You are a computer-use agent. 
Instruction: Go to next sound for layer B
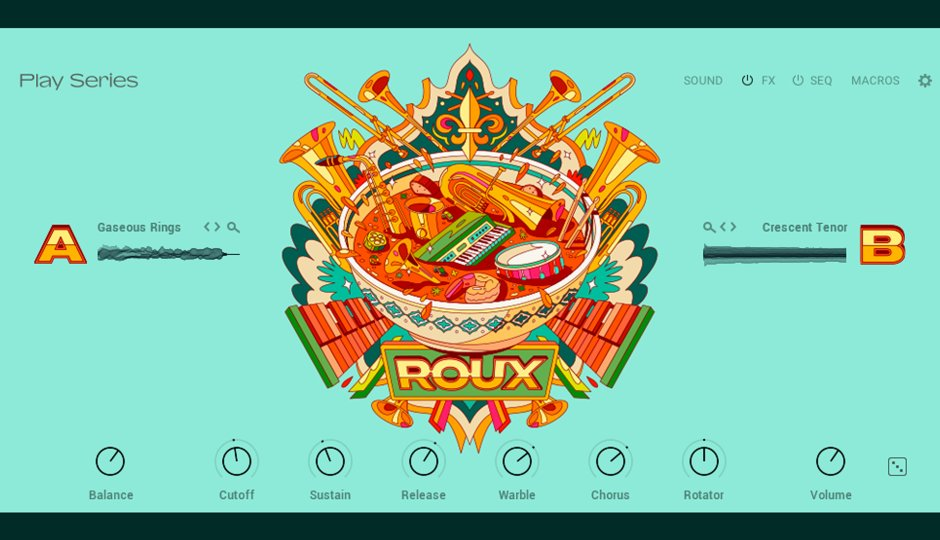(733, 227)
